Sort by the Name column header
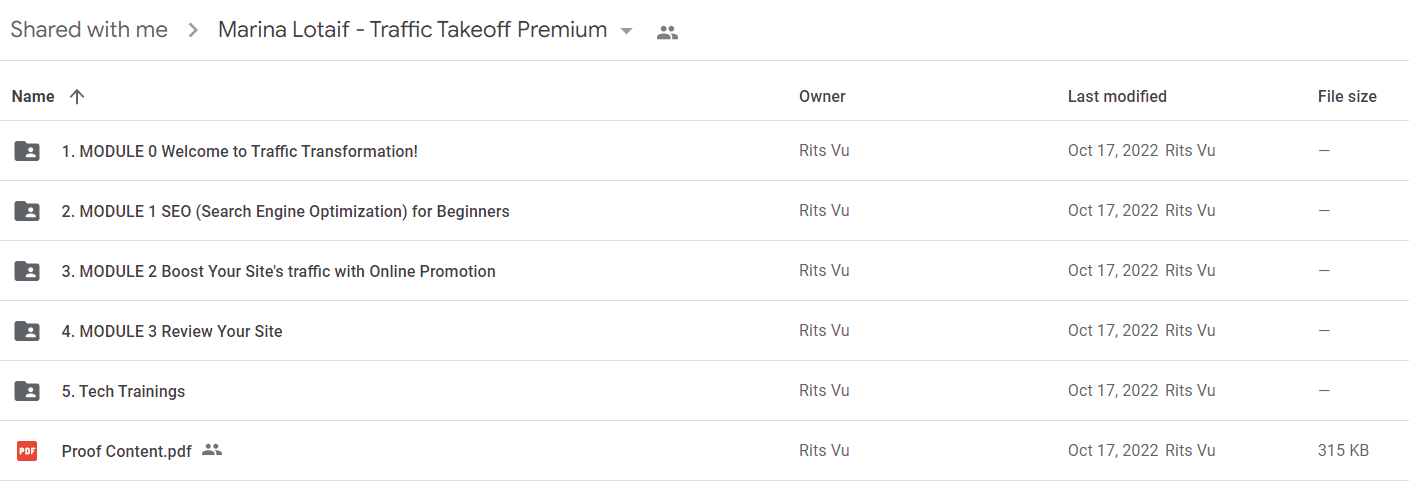The image size is (1409, 482). 33,97
